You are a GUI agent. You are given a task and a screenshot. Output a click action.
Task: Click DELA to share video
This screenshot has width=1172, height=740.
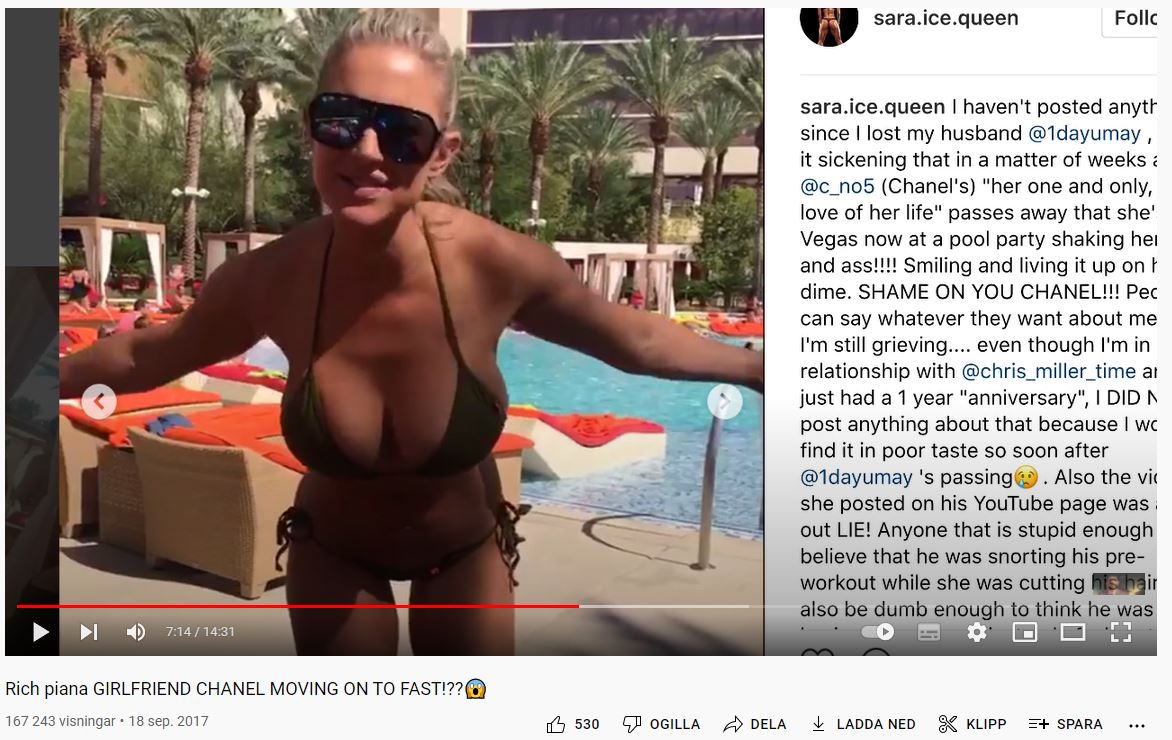coord(755,724)
